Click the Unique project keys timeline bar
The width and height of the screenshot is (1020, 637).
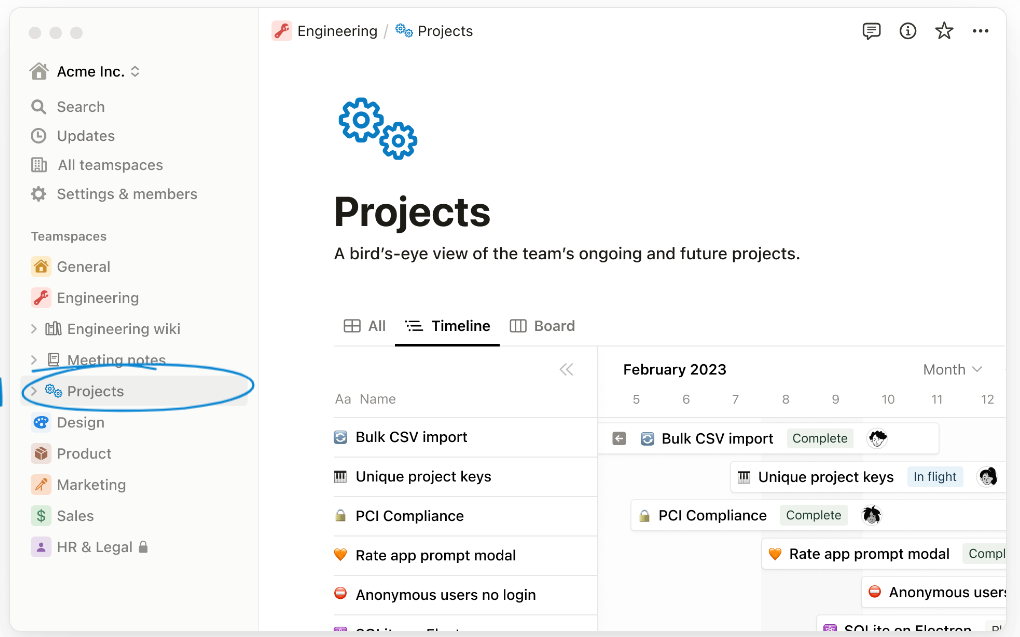[x=868, y=477]
